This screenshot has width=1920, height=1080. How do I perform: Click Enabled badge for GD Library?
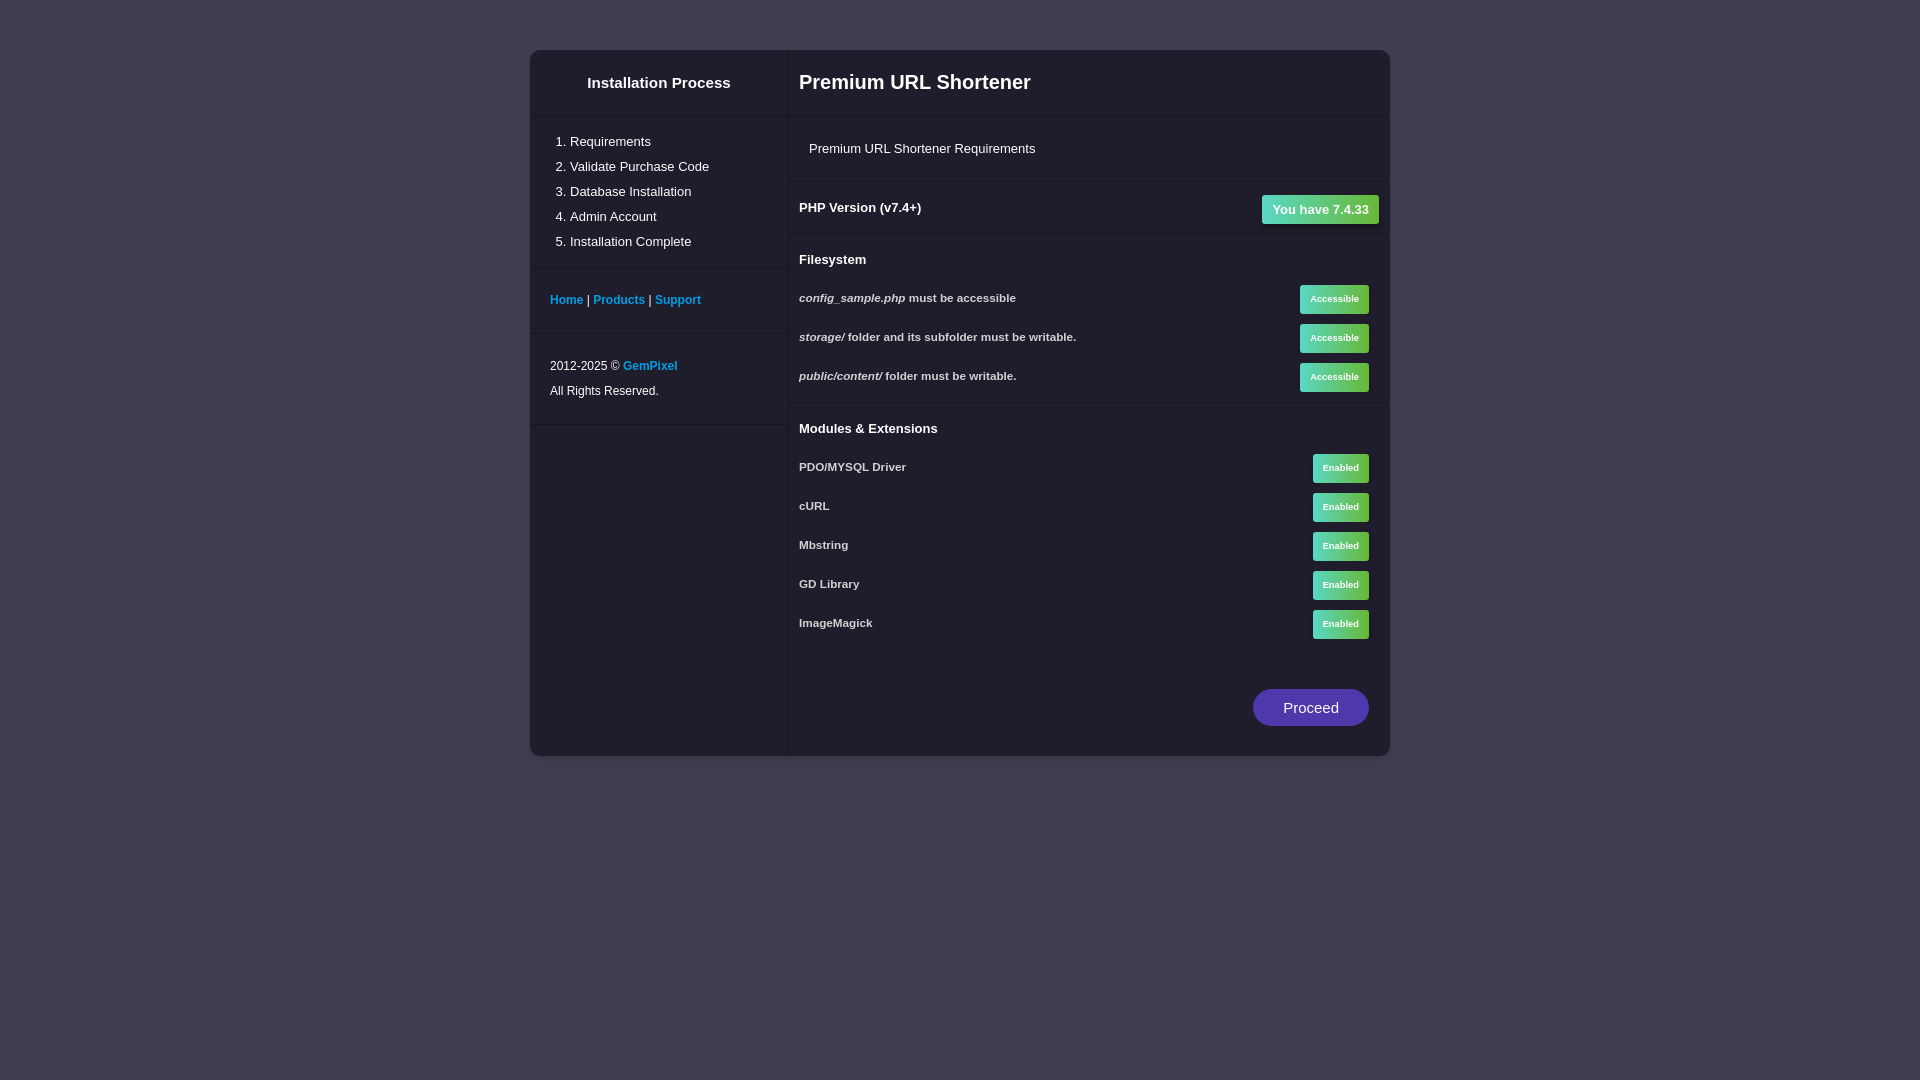pyautogui.click(x=1340, y=585)
